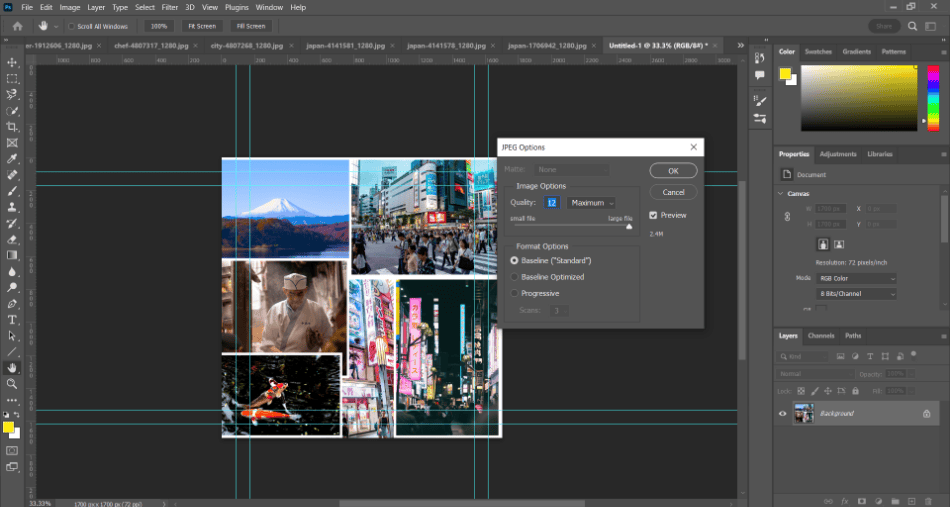Click OK in JPEG Options dialog
This screenshot has height=507, width=950.
click(x=673, y=171)
